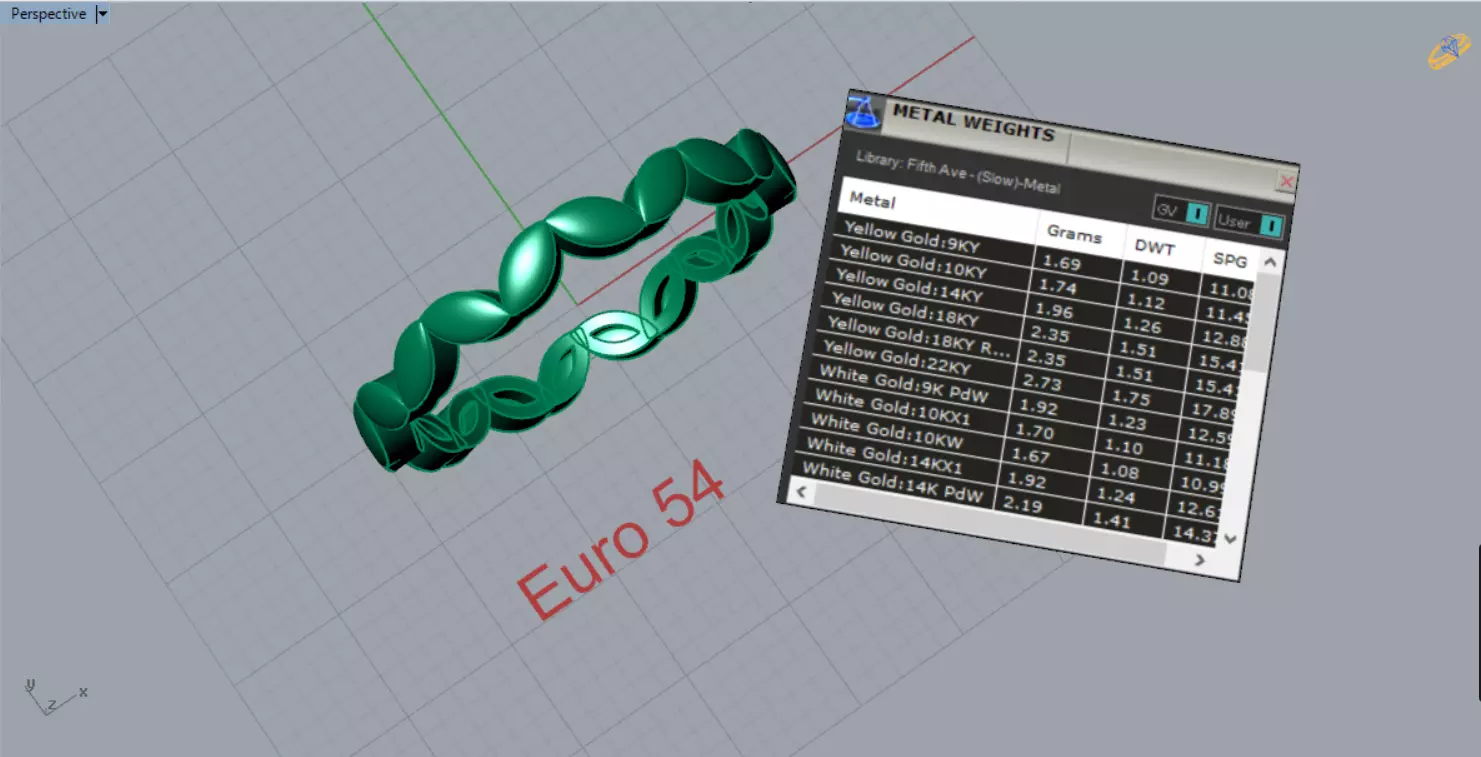Click the 1.10 DWT value
The height and width of the screenshot is (757, 1481).
[1122, 447]
